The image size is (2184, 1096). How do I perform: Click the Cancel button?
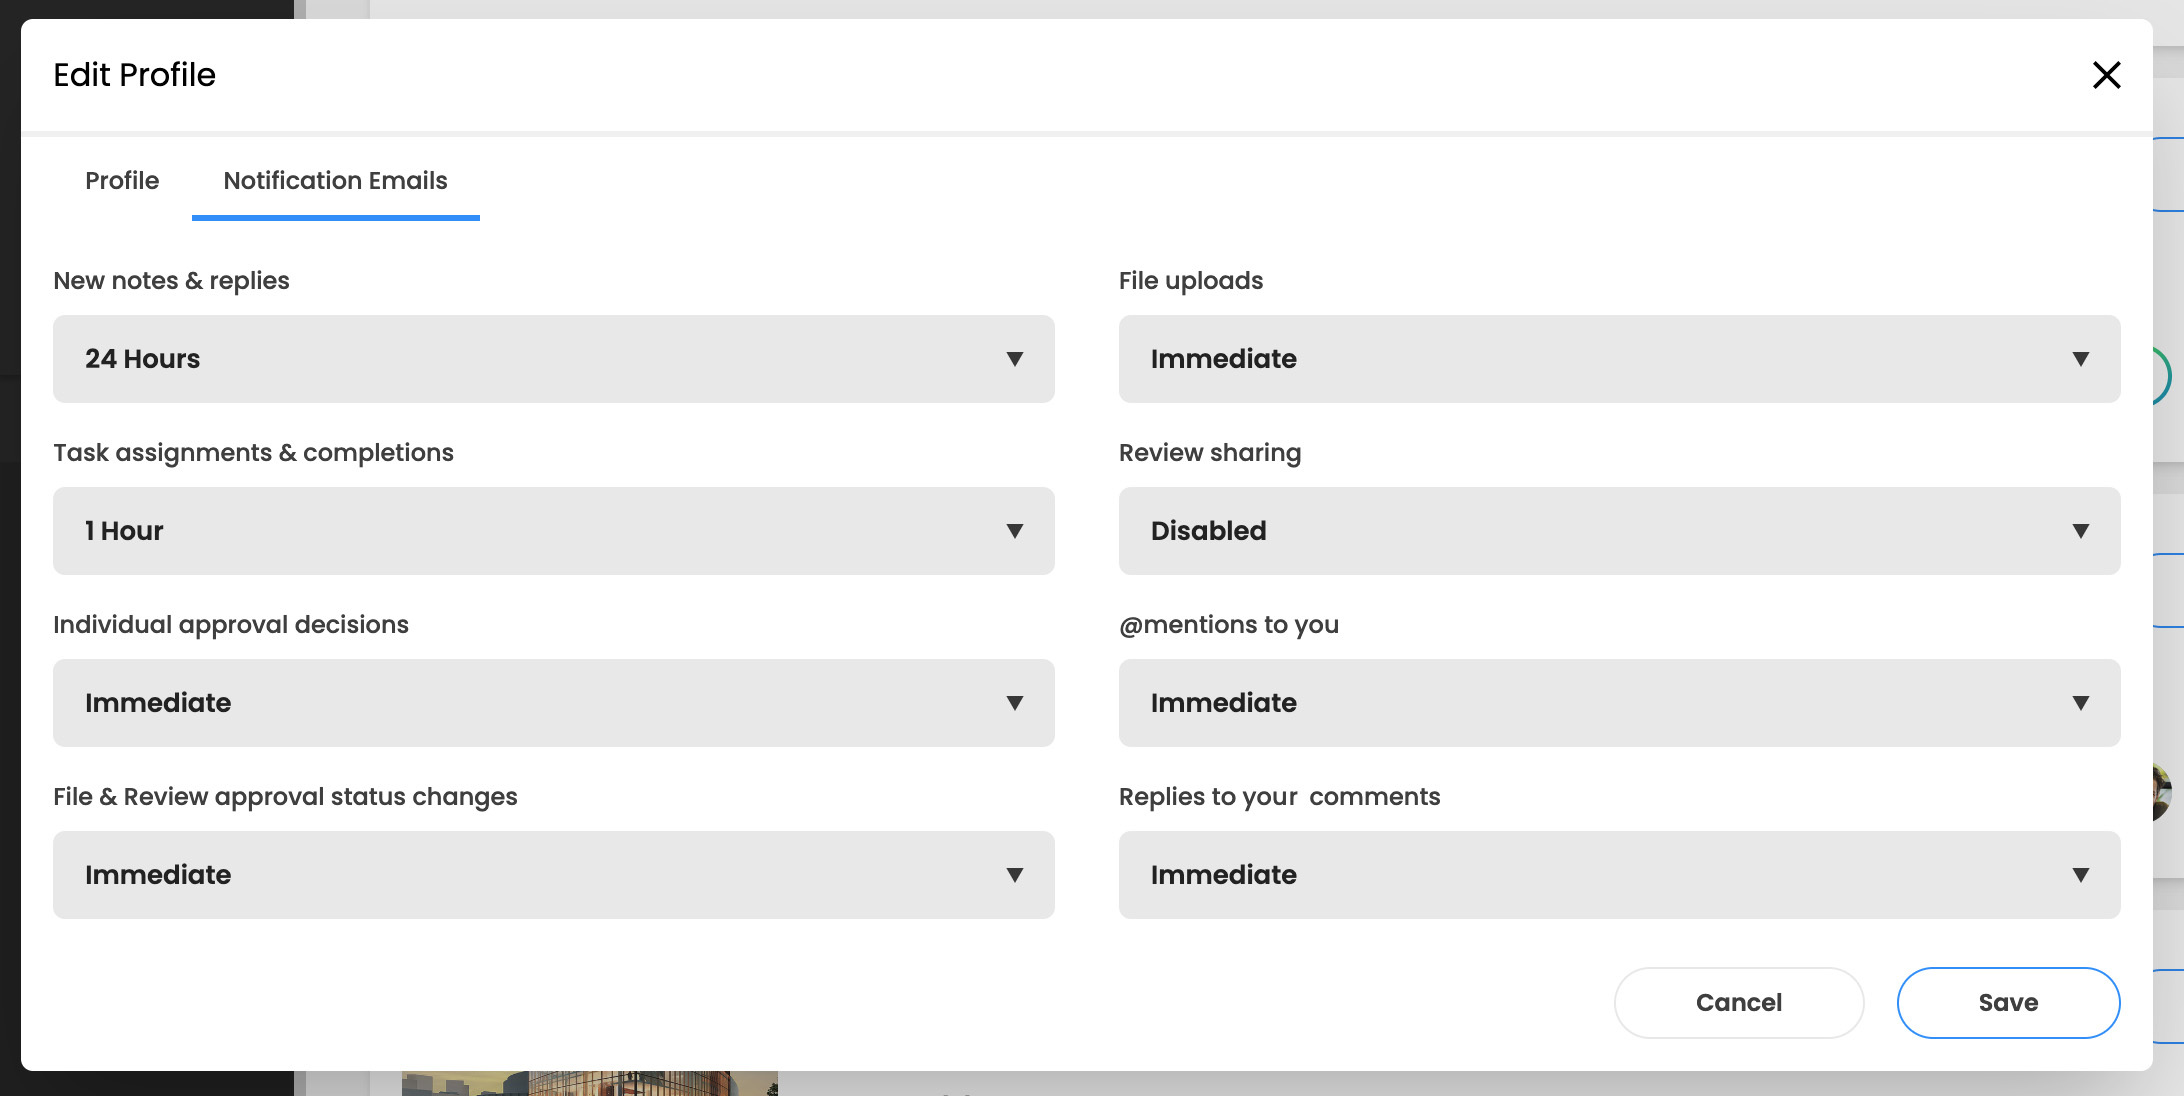(1738, 1003)
